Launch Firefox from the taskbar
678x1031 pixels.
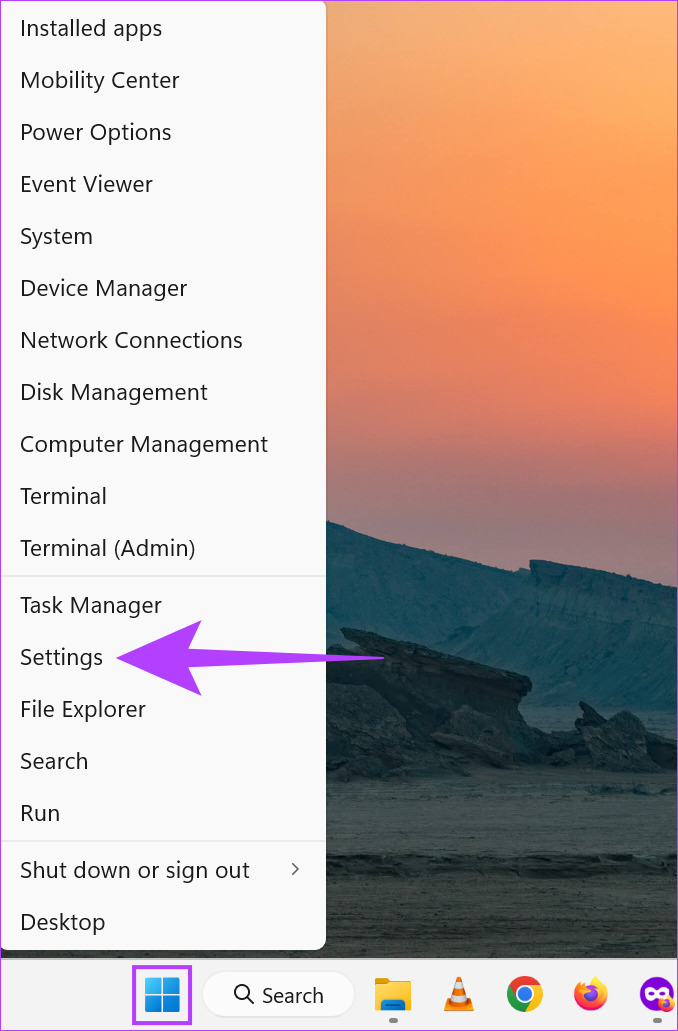[x=590, y=994]
